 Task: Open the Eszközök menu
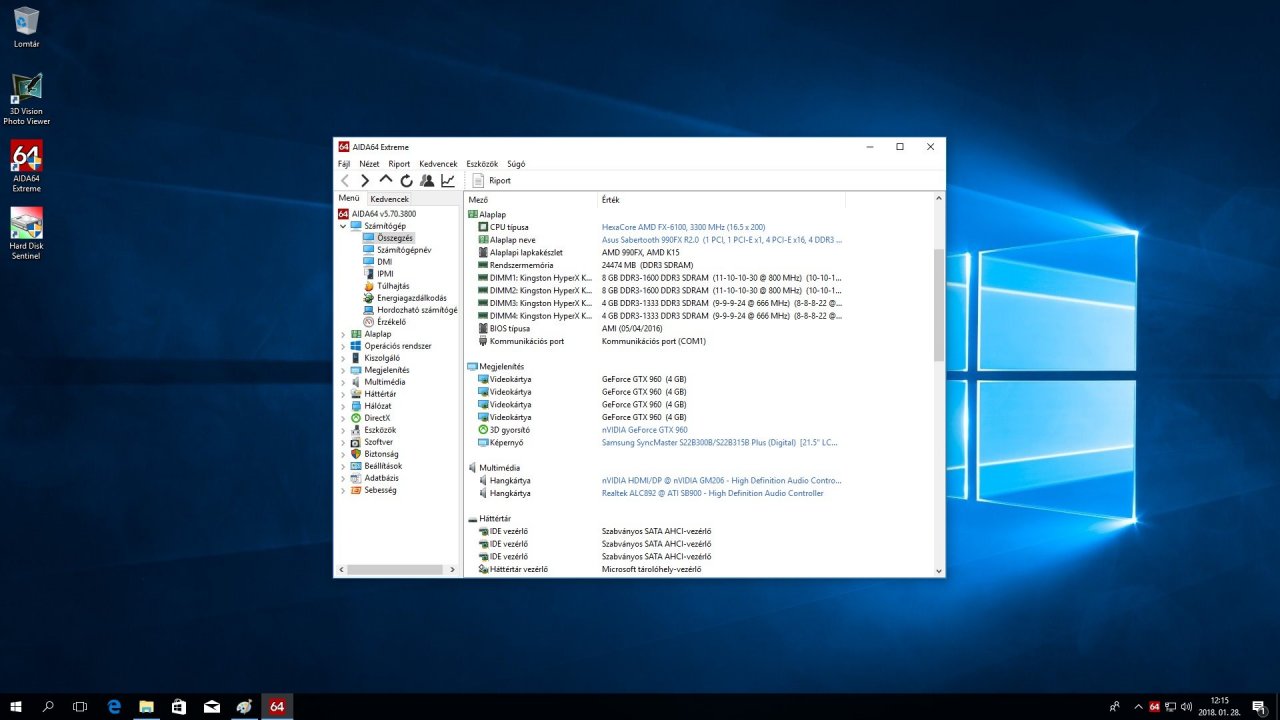pyautogui.click(x=482, y=164)
